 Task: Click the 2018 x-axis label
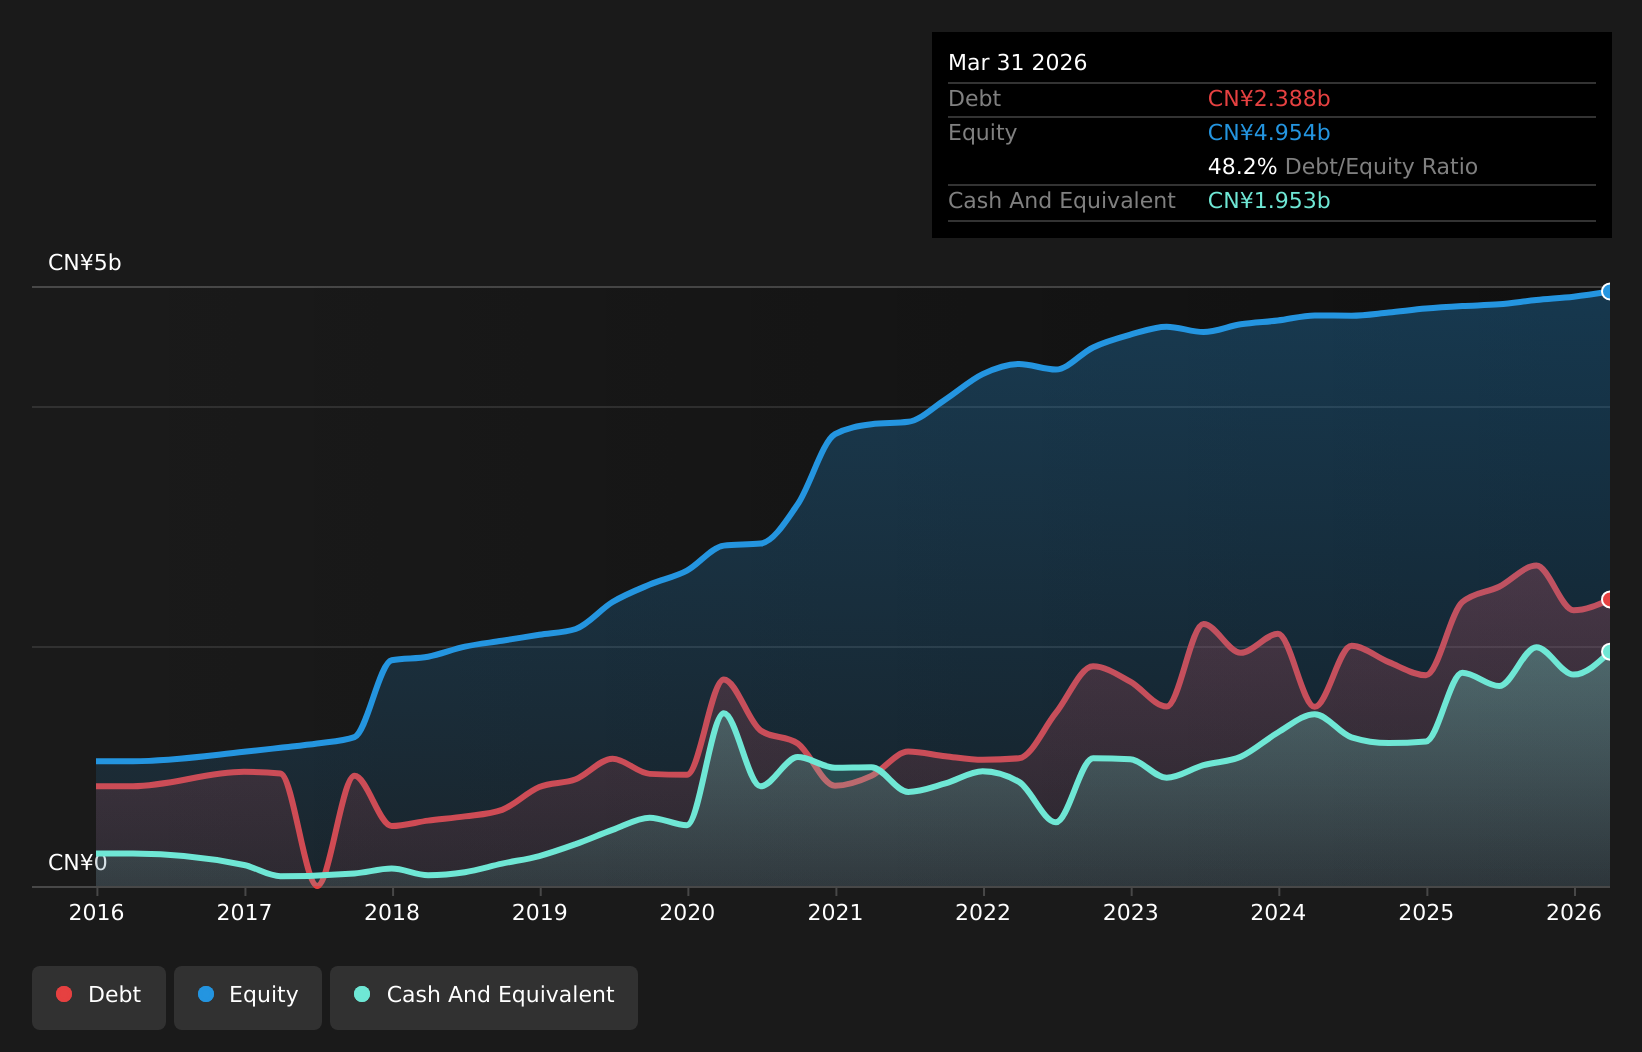pyautogui.click(x=392, y=912)
